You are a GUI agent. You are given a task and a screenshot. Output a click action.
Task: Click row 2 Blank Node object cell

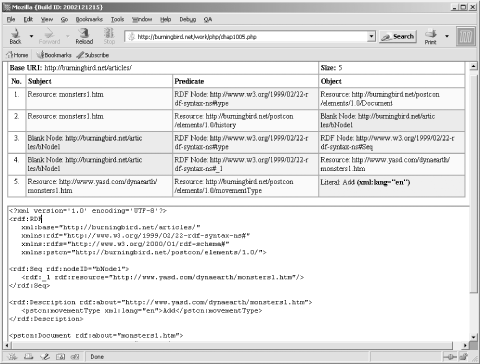[x=391, y=120]
